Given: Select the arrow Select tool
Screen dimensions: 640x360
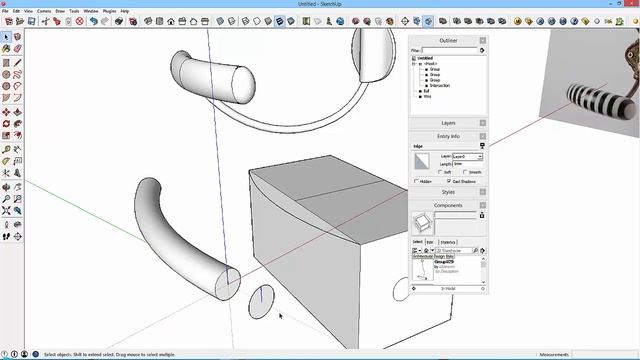Looking at the screenshot, I should (x=6, y=37).
